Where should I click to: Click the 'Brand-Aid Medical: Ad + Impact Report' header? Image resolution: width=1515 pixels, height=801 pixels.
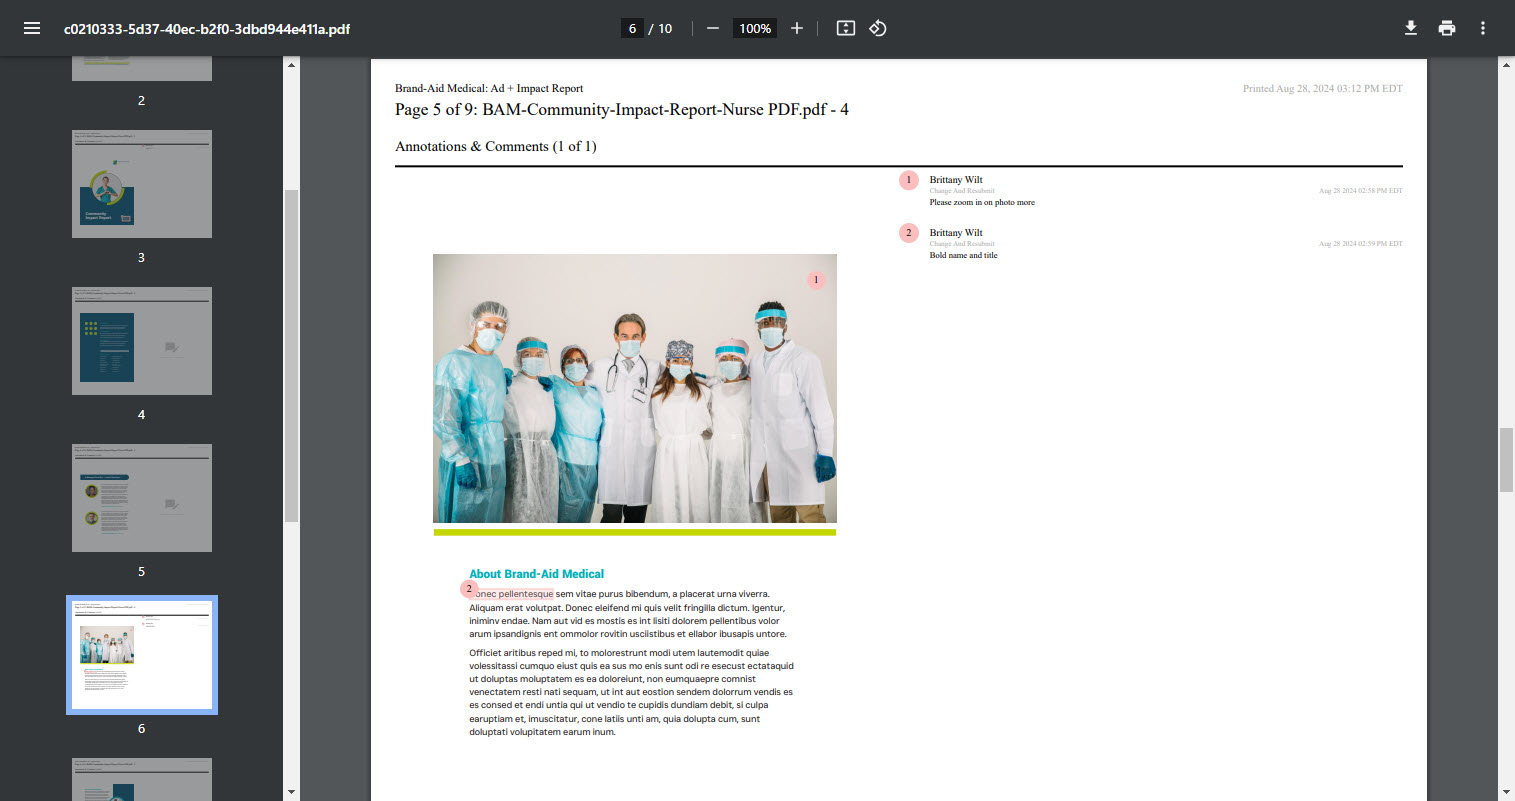coord(489,88)
